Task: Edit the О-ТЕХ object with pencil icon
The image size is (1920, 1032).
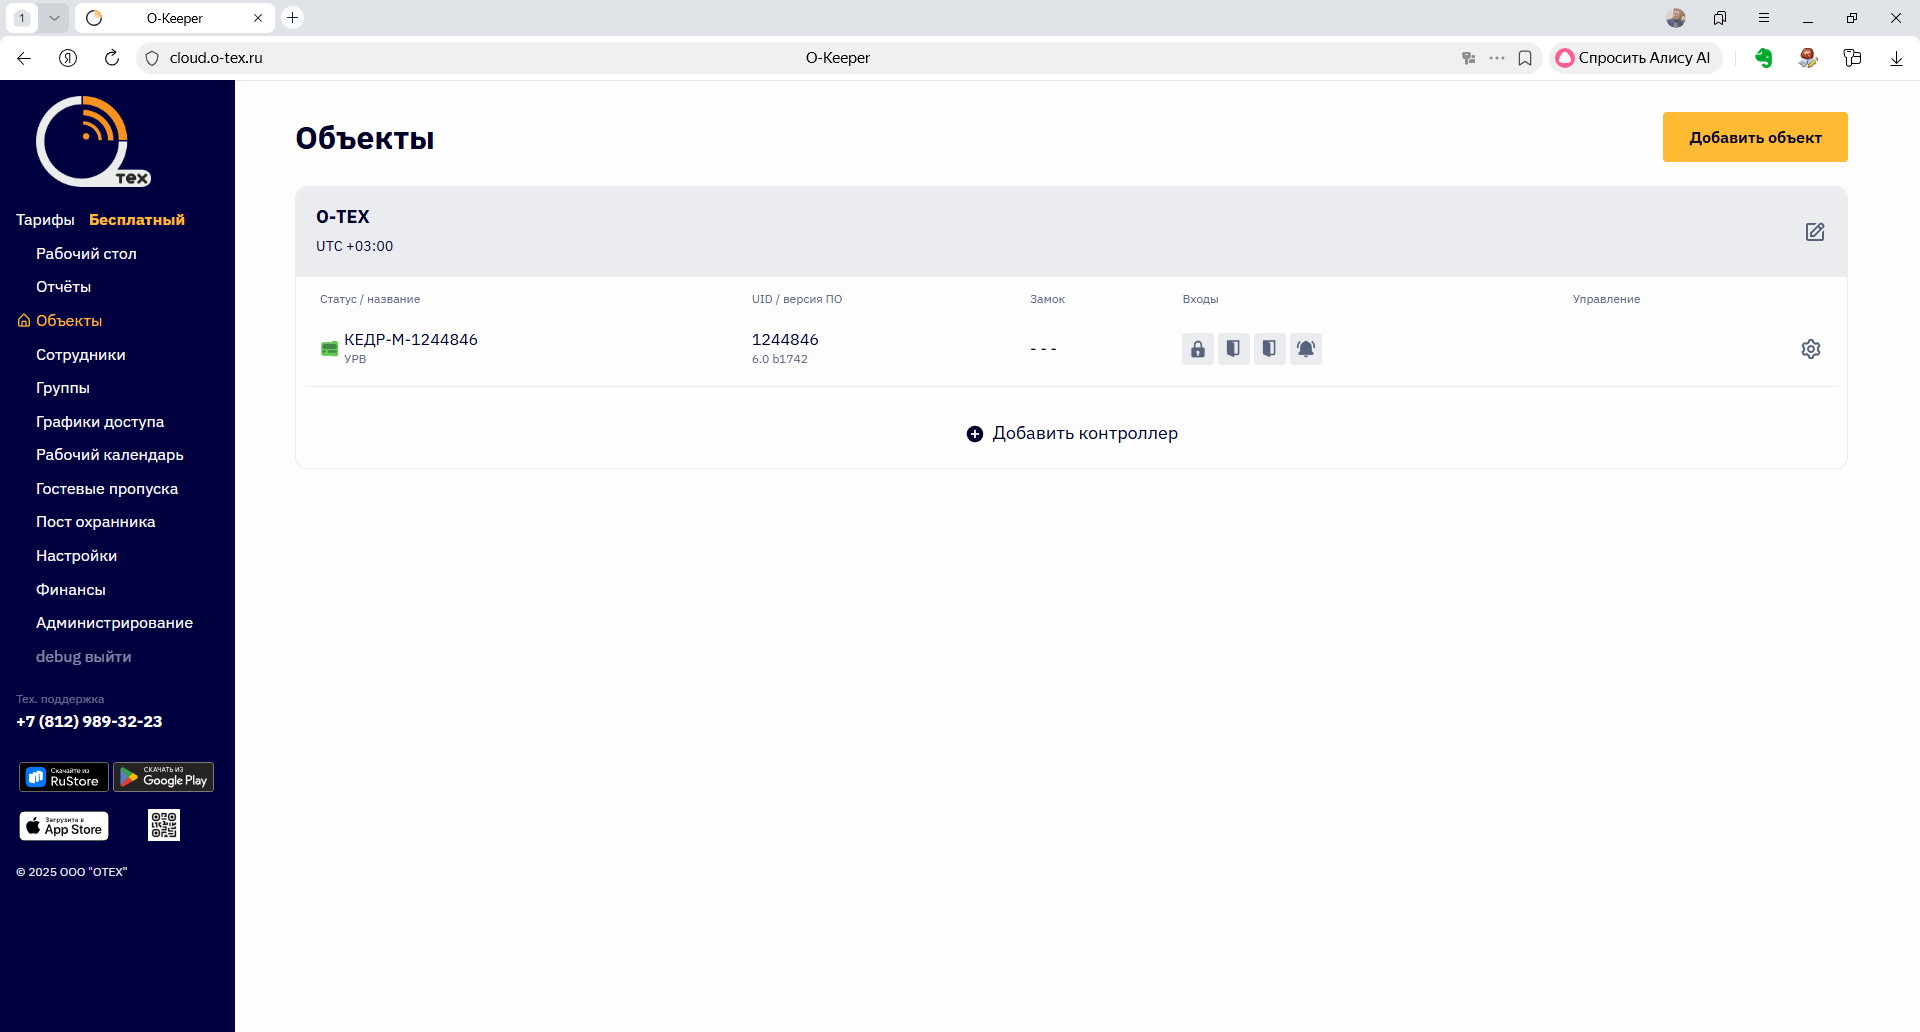Action: [x=1814, y=232]
